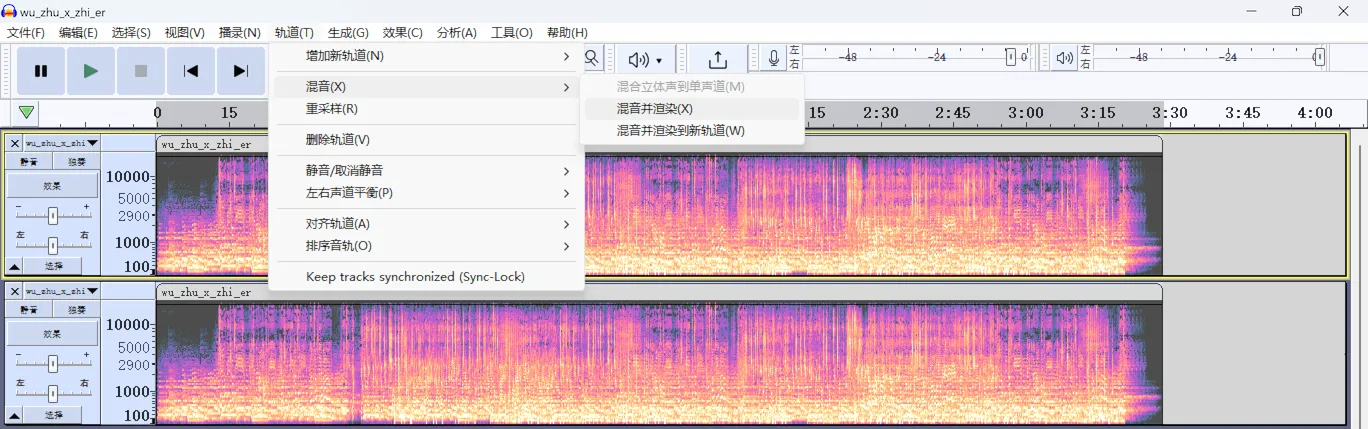Skip to end of the project
Viewport: 1368px width, 429px height.
tap(241, 71)
